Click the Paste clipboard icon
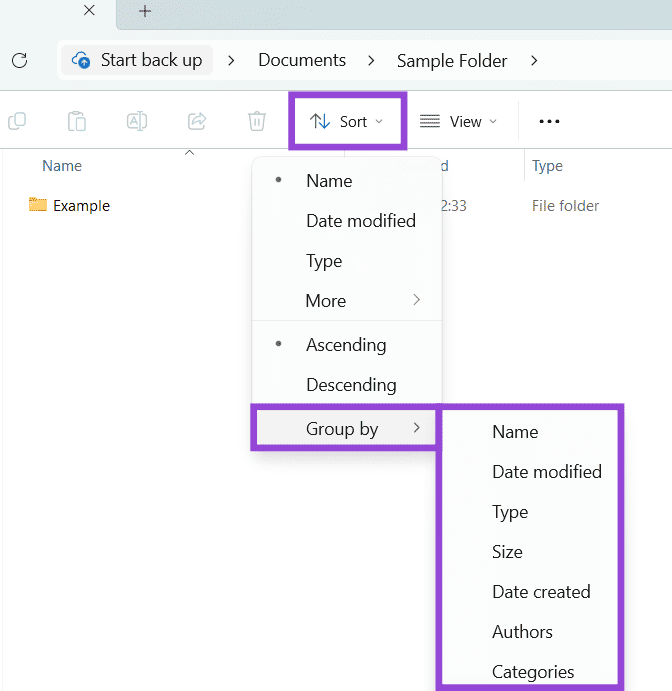The image size is (672, 691). tap(77, 121)
